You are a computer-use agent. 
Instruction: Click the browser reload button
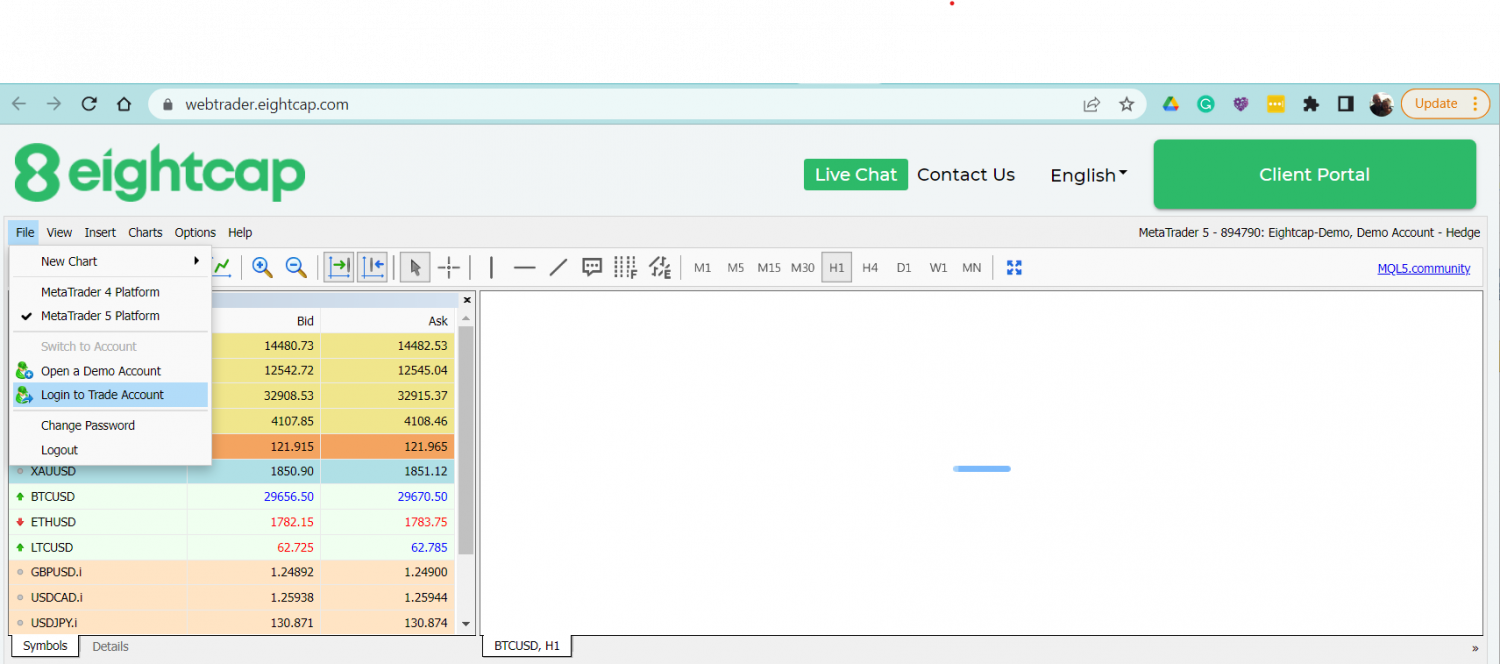pyautogui.click(x=89, y=104)
